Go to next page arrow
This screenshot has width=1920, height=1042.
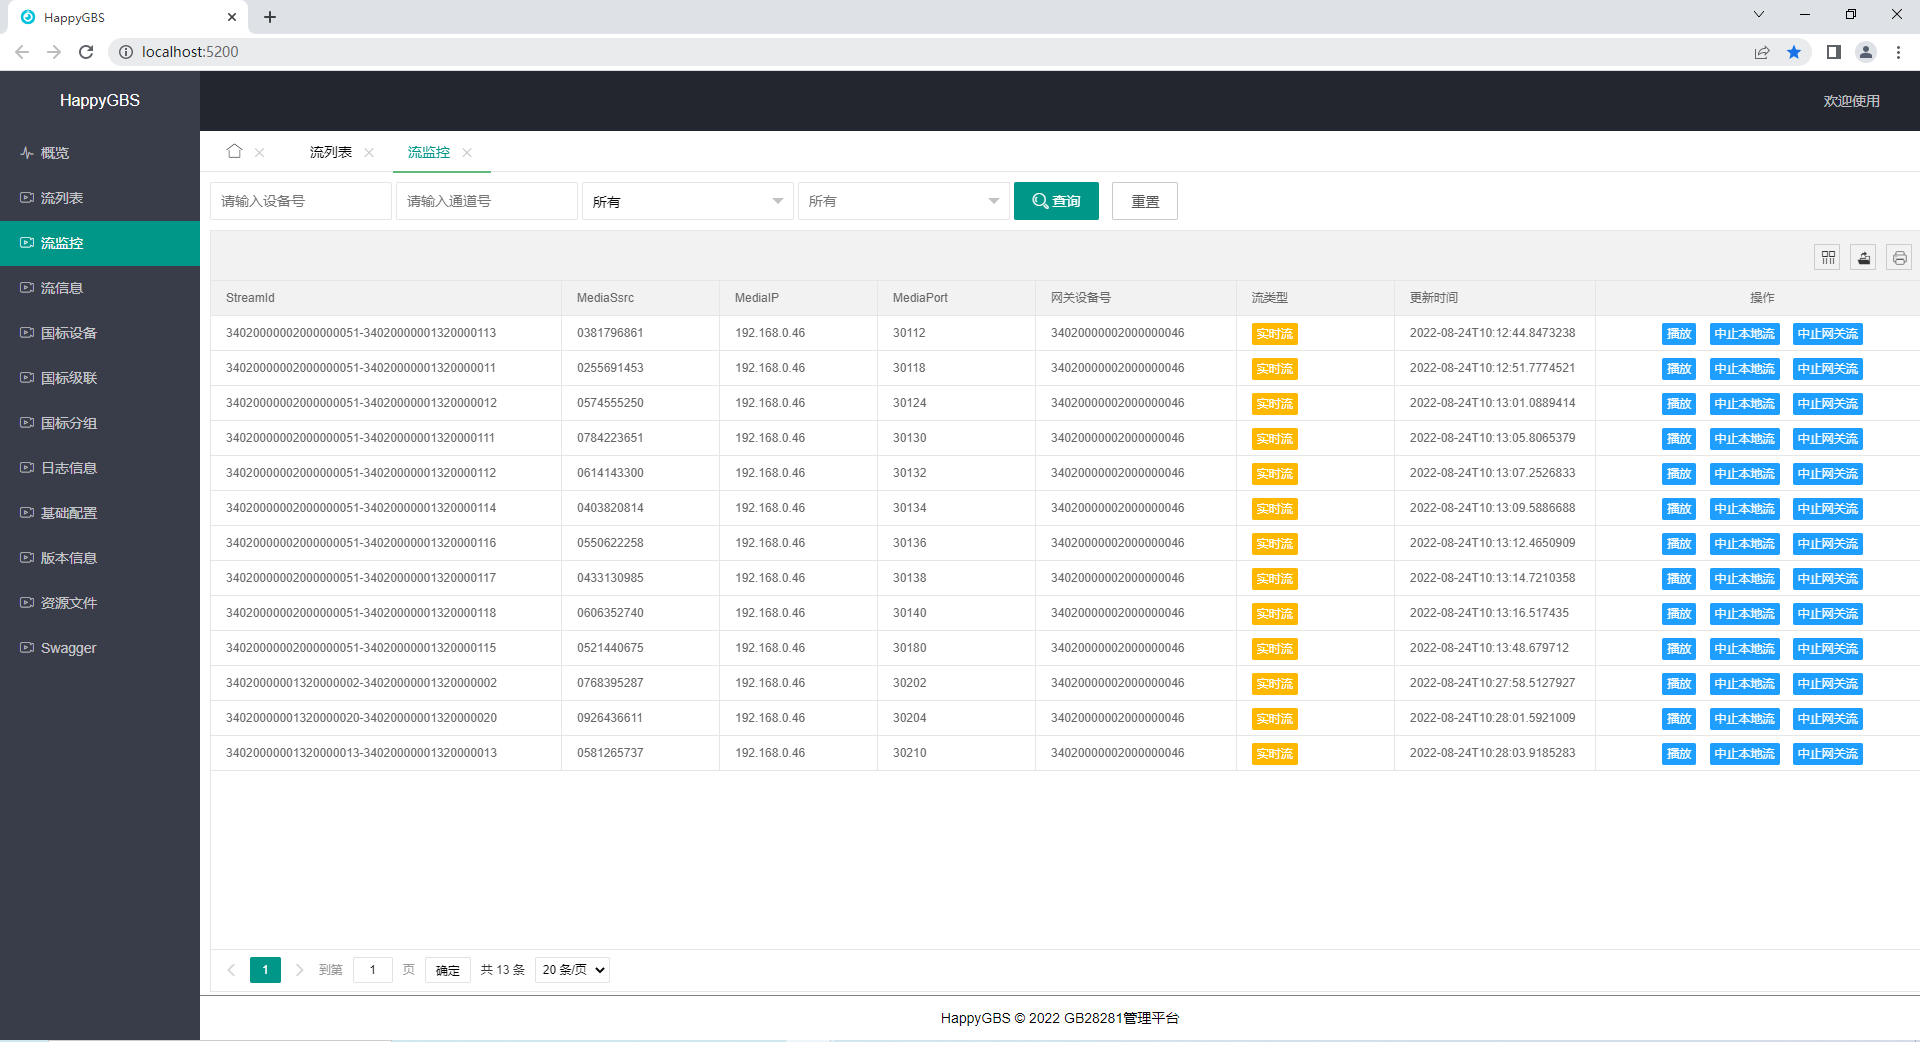(x=299, y=970)
